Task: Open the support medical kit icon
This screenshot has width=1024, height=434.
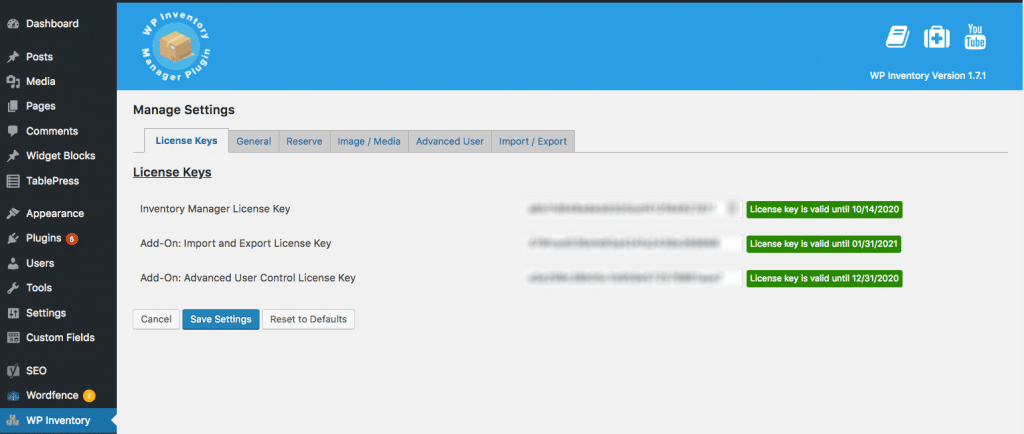Action: point(936,37)
